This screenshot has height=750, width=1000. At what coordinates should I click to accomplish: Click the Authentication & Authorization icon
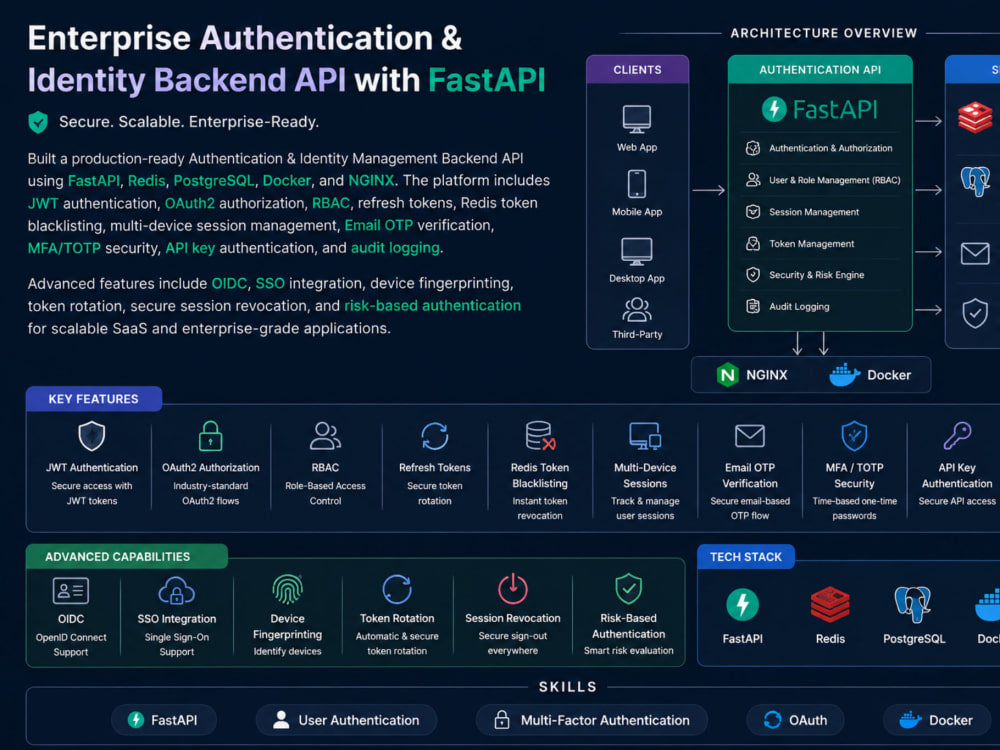point(753,148)
